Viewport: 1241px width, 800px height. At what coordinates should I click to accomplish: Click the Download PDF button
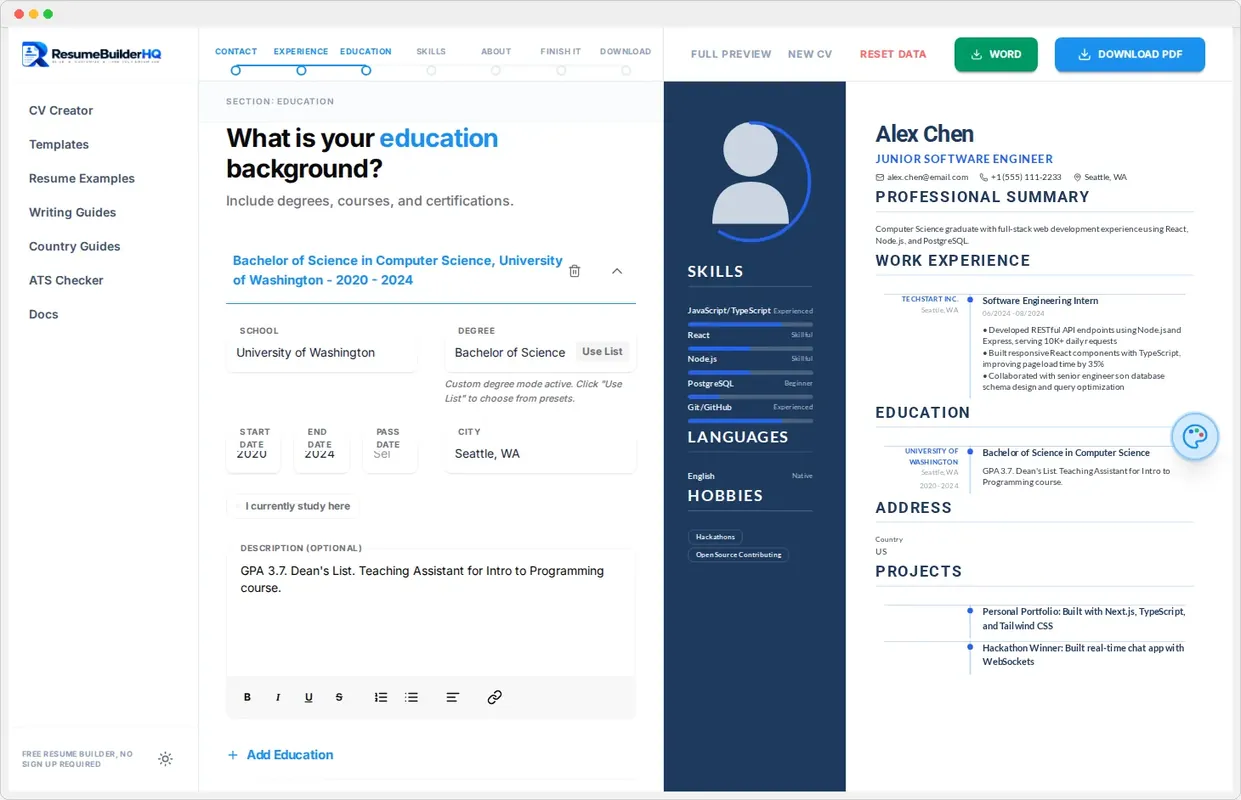tap(1130, 54)
